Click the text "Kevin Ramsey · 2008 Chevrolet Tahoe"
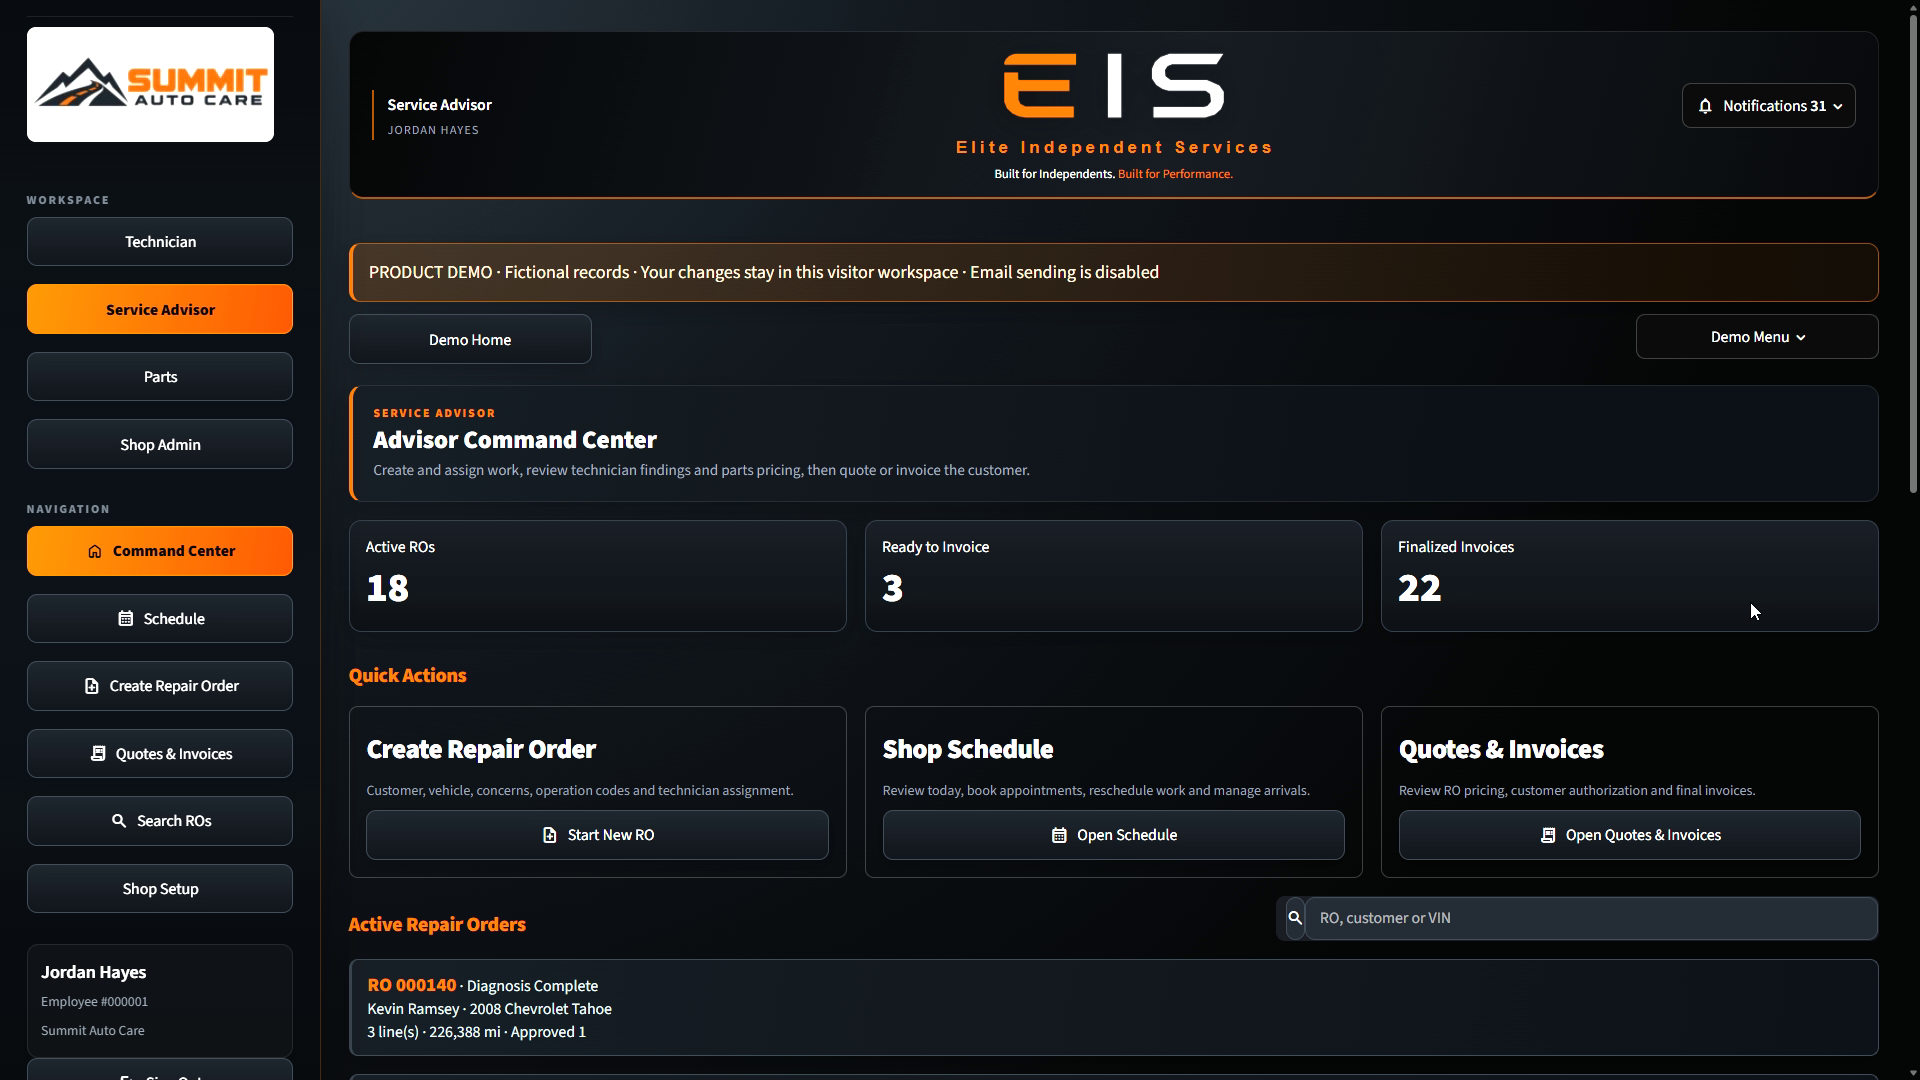 (489, 1009)
